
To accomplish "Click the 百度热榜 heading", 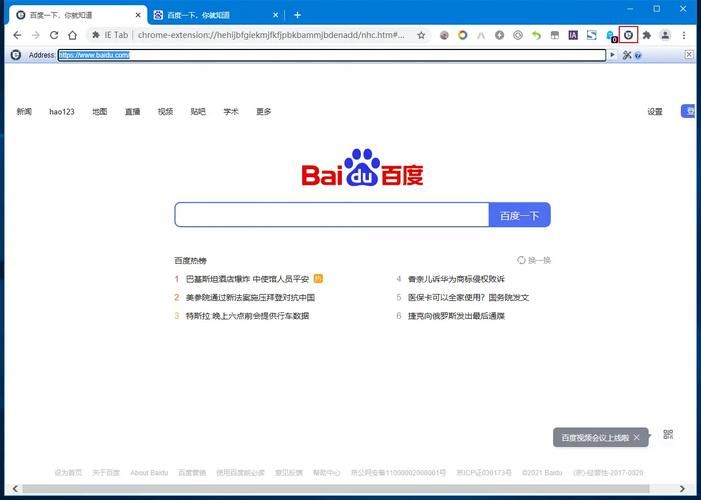I will click(190, 260).
